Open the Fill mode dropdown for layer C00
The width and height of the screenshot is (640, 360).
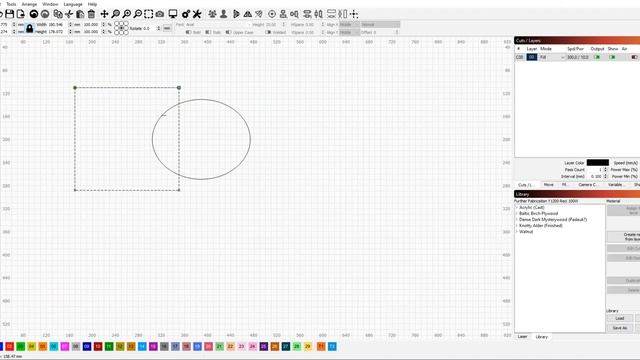552,57
